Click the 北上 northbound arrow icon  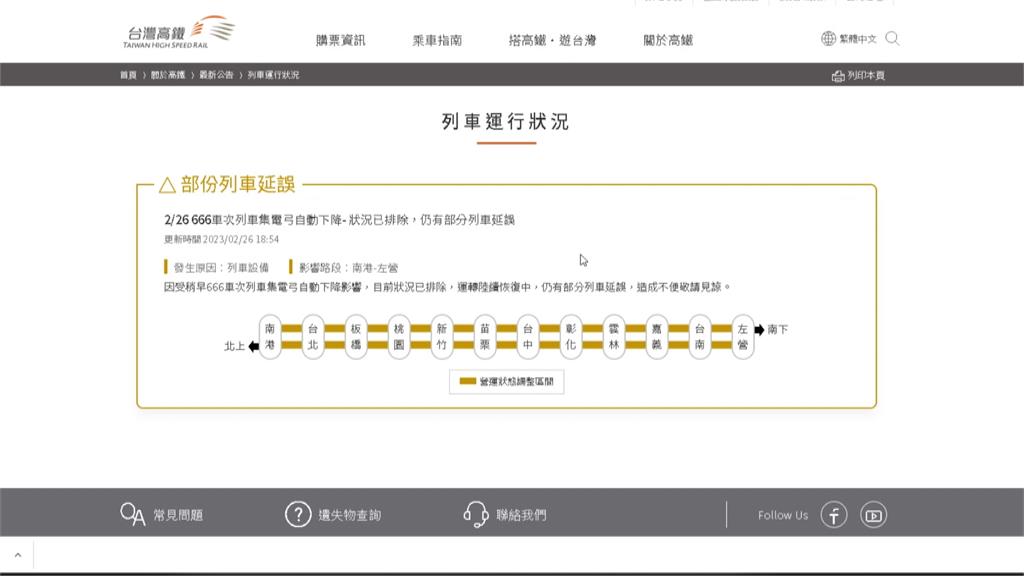pyautogui.click(x=253, y=346)
